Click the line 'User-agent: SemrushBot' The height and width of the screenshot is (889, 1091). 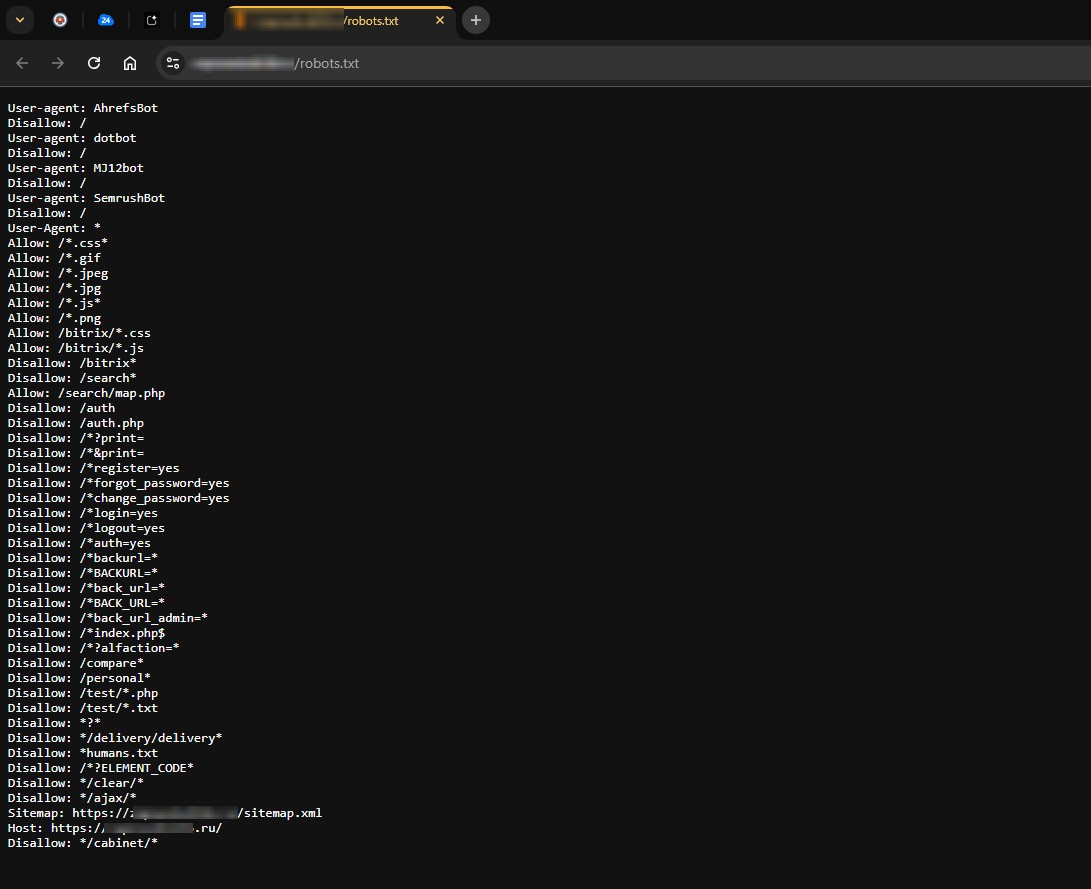(x=86, y=198)
